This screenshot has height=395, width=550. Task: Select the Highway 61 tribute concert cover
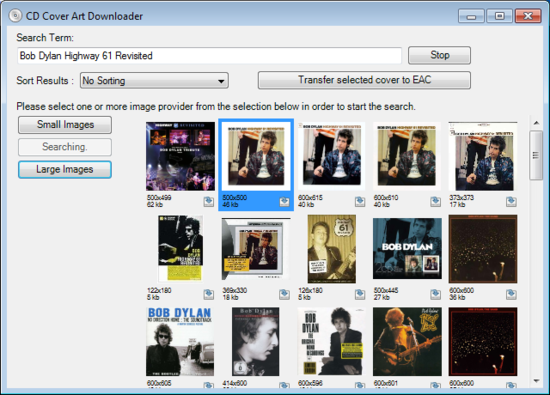tap(181, 156)
